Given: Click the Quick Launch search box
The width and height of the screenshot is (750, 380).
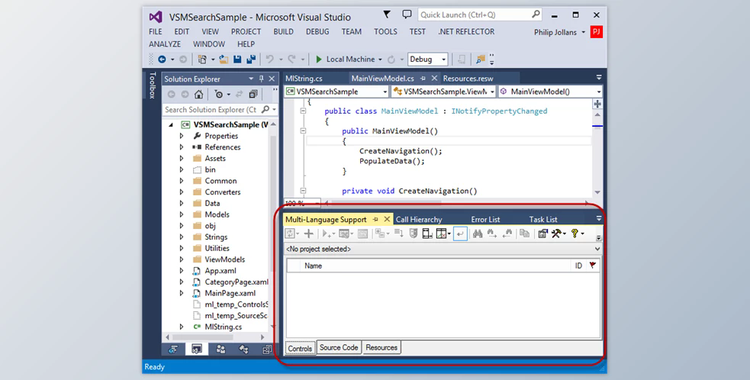Looking at the screenshot, I should [480, 15].
